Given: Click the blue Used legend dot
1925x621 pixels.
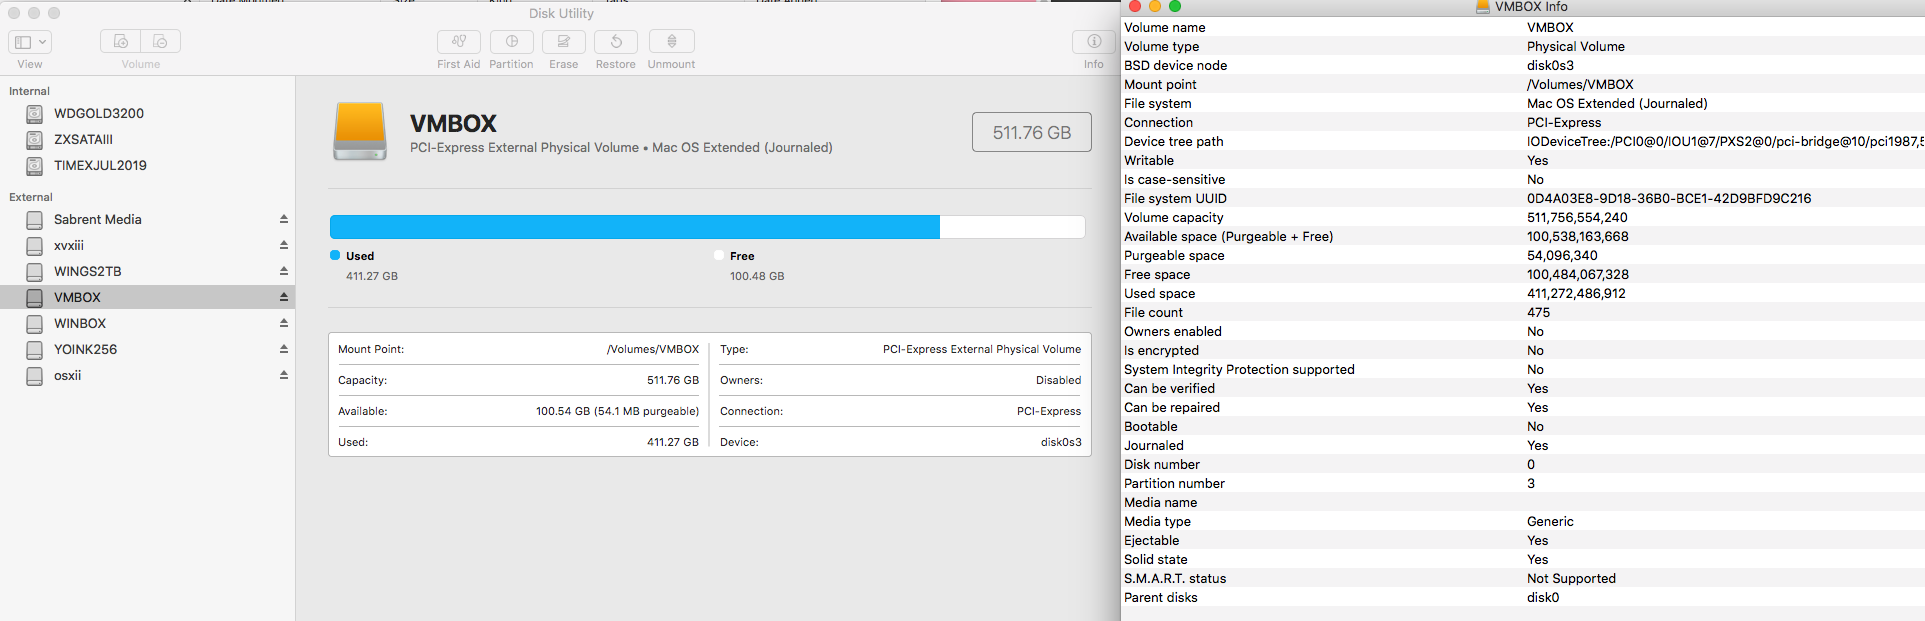Looking at the screenshot, I should (x=335, y=255).
